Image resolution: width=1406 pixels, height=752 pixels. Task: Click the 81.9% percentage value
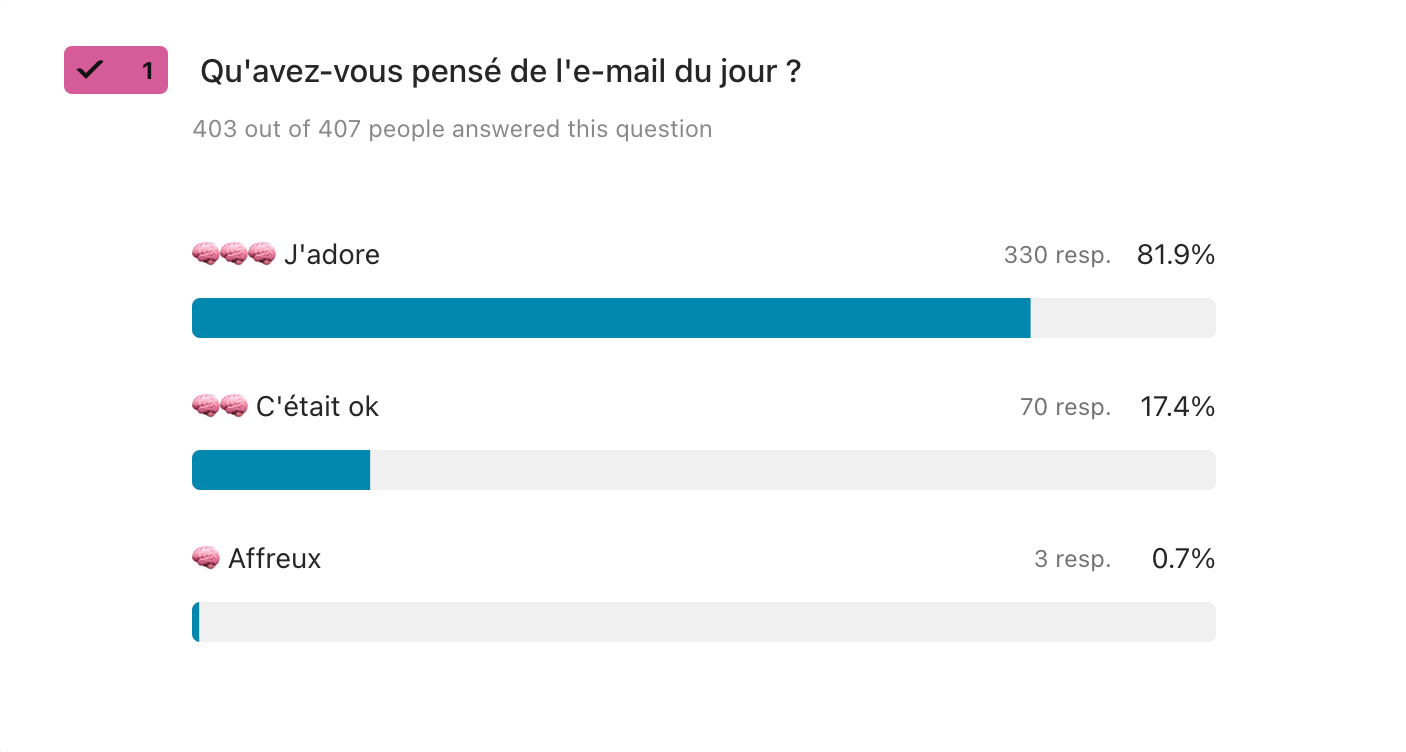[1175, 255]
